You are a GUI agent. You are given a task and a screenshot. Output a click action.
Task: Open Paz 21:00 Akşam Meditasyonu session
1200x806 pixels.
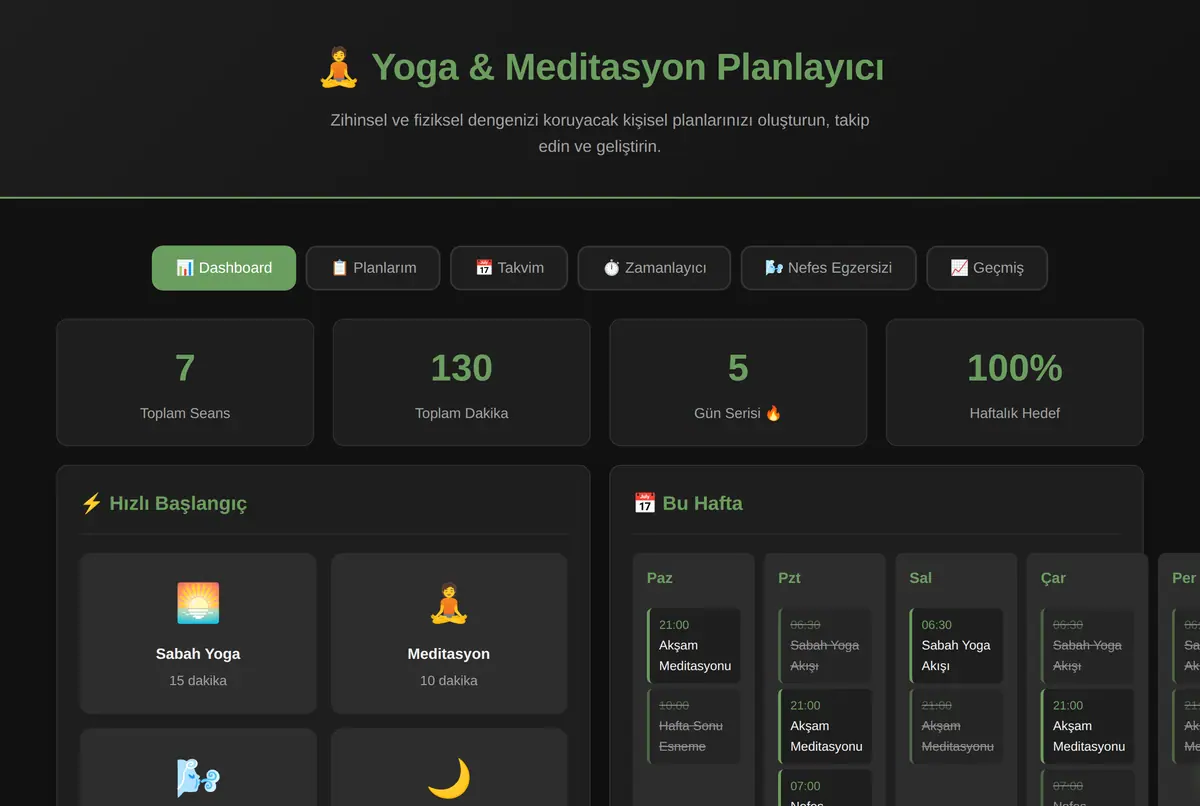pyautogui.click(x=694, y=645)
